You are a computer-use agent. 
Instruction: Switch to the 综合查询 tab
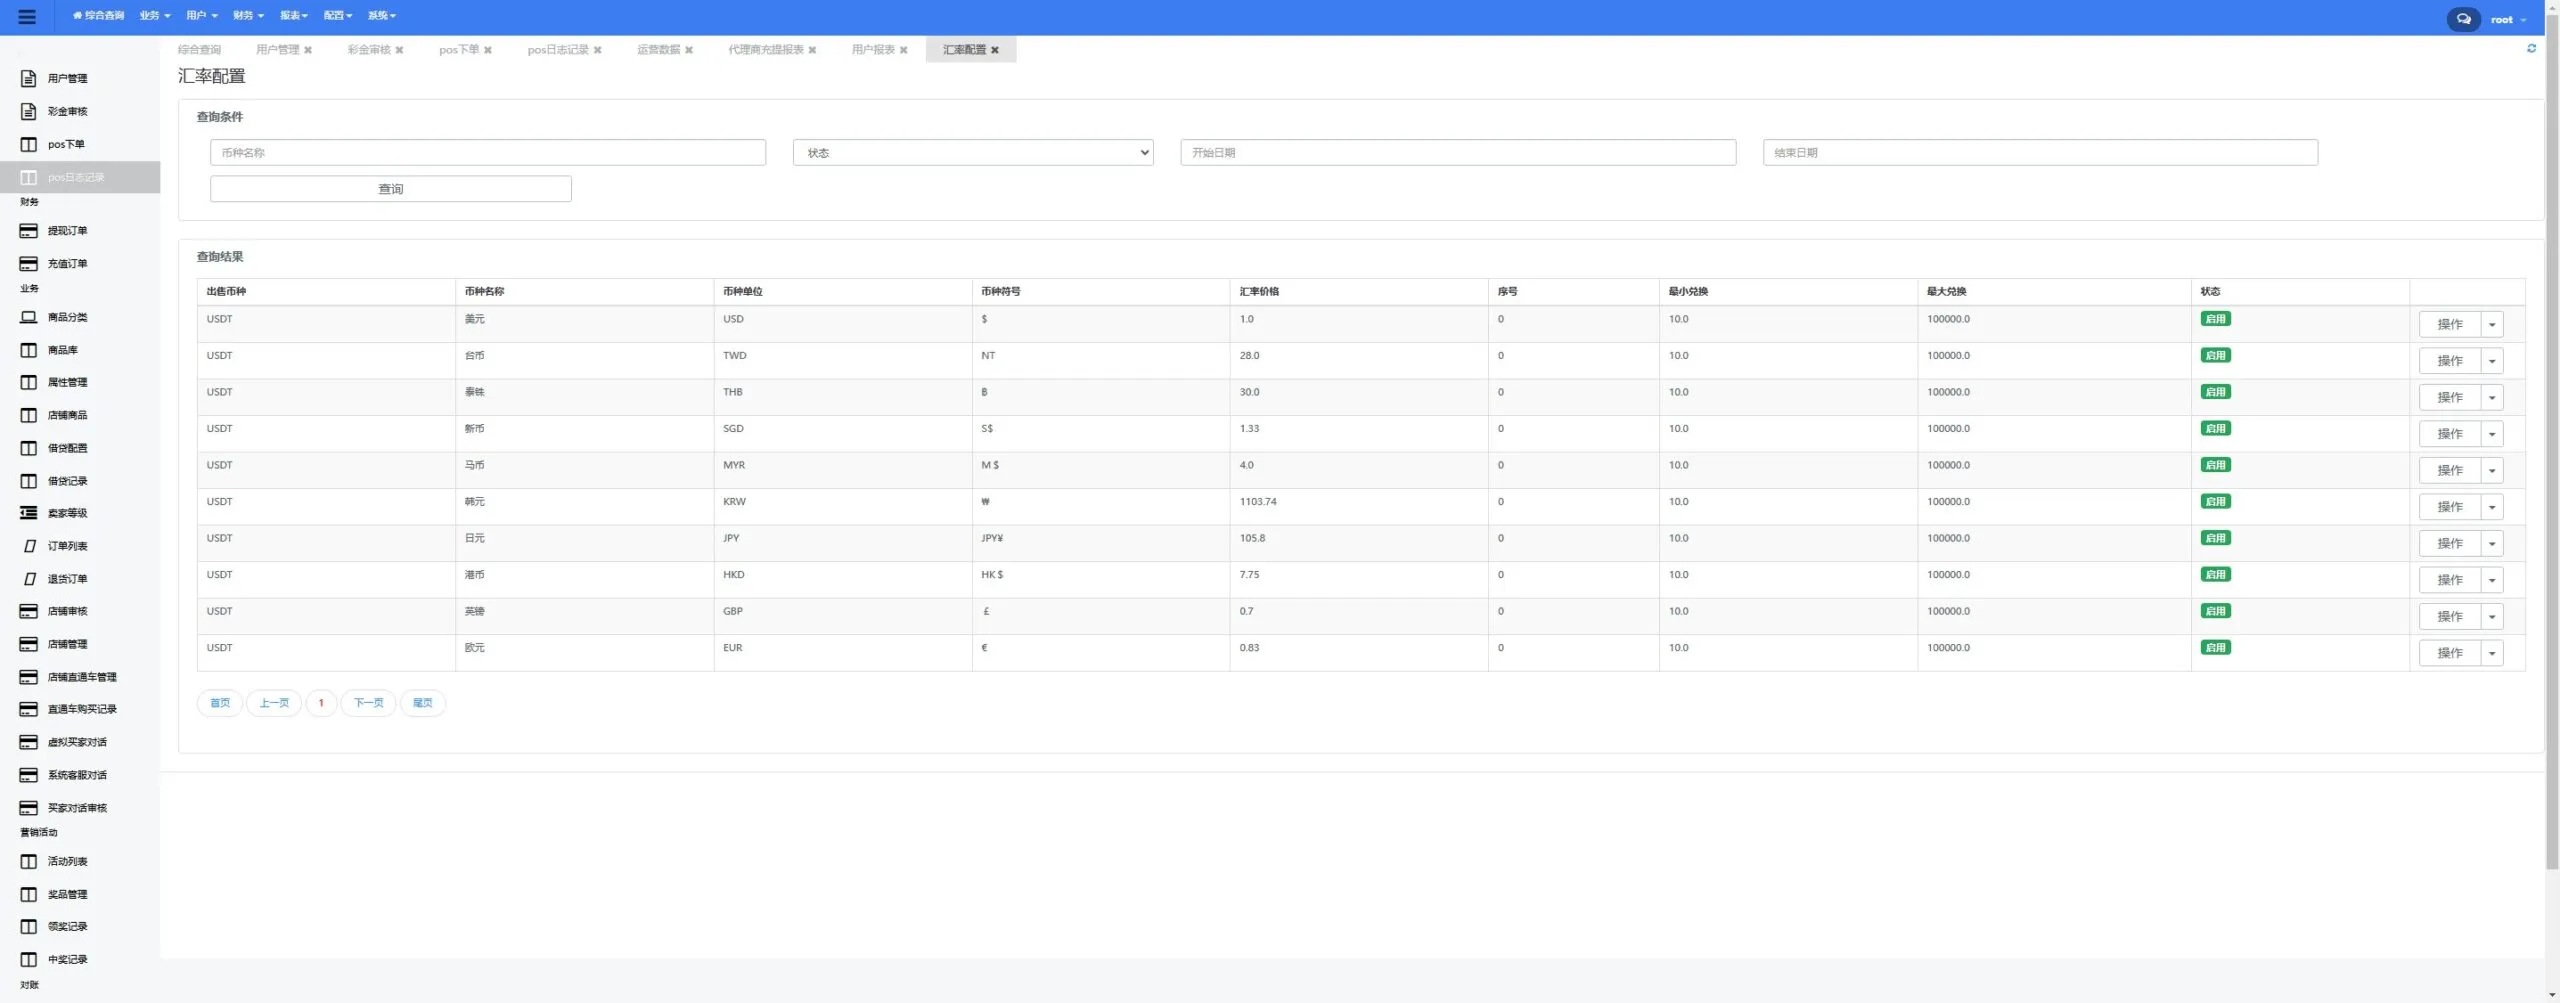199,50
